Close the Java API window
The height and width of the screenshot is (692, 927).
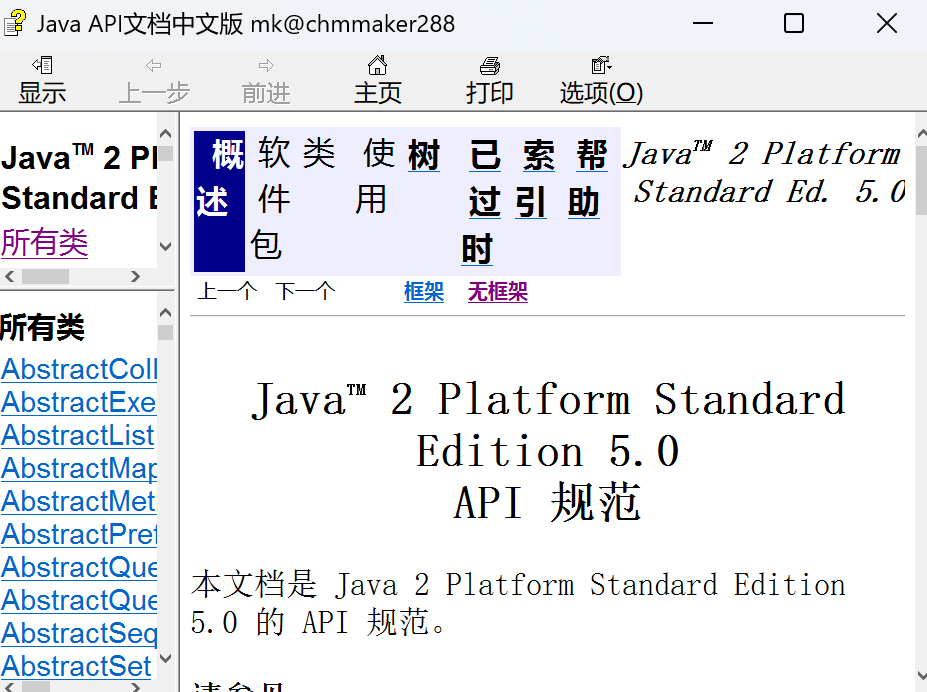pyautogui.click(x=887, y=24)
